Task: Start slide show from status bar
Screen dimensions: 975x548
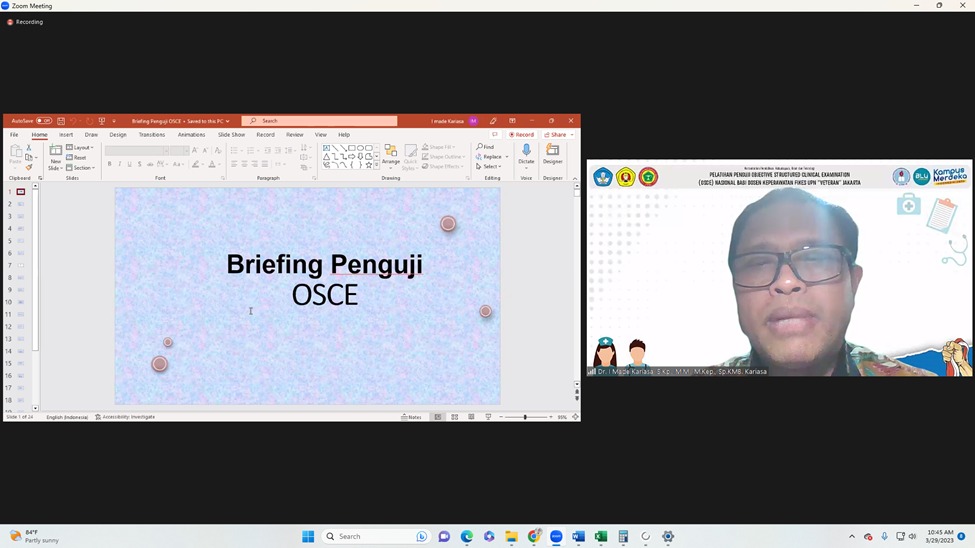Action: [x=488, y=417]
